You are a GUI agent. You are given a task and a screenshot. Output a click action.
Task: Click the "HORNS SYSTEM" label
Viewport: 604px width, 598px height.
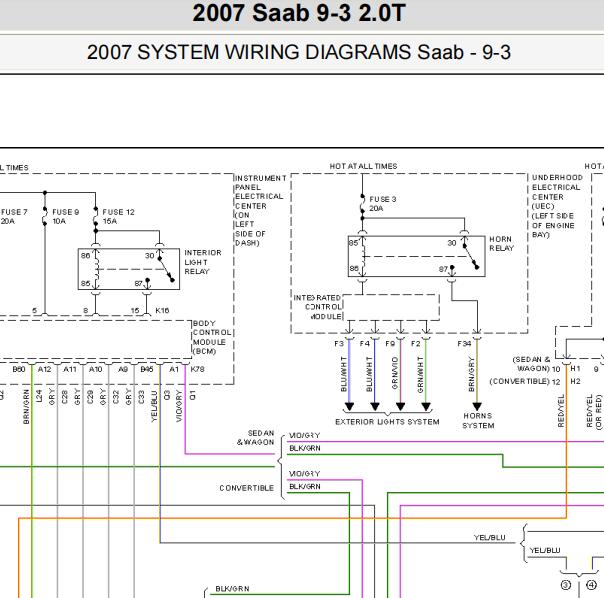(478, 420)
